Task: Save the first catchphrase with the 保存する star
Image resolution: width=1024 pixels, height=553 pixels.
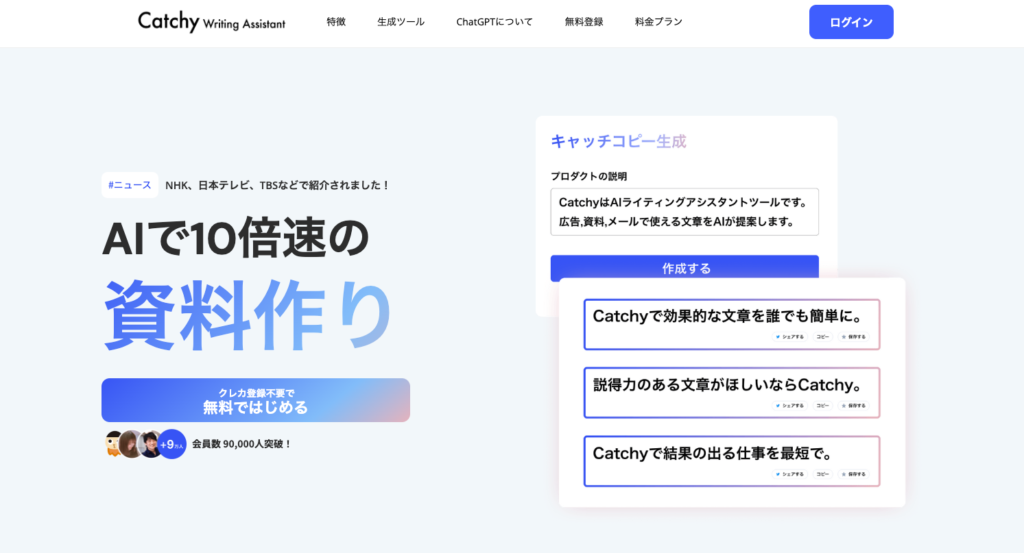Action: (x=854, y=337)
